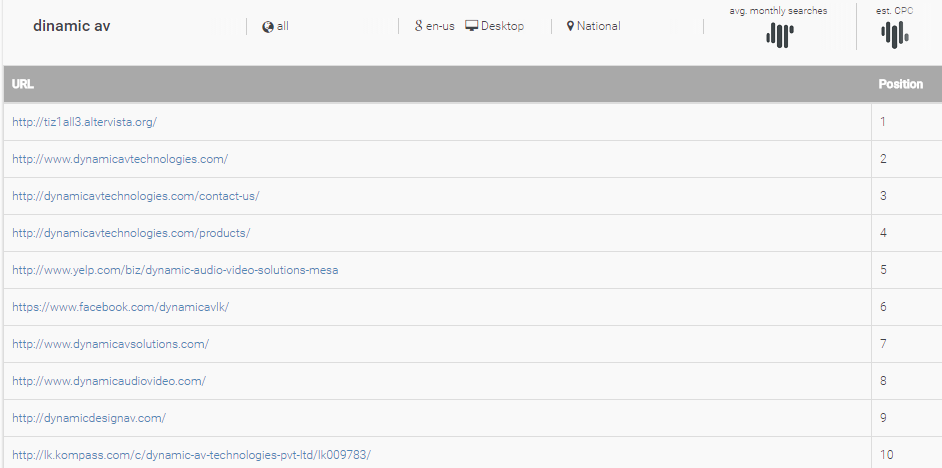Click the Desktop monitor icon

click(472, 26)
